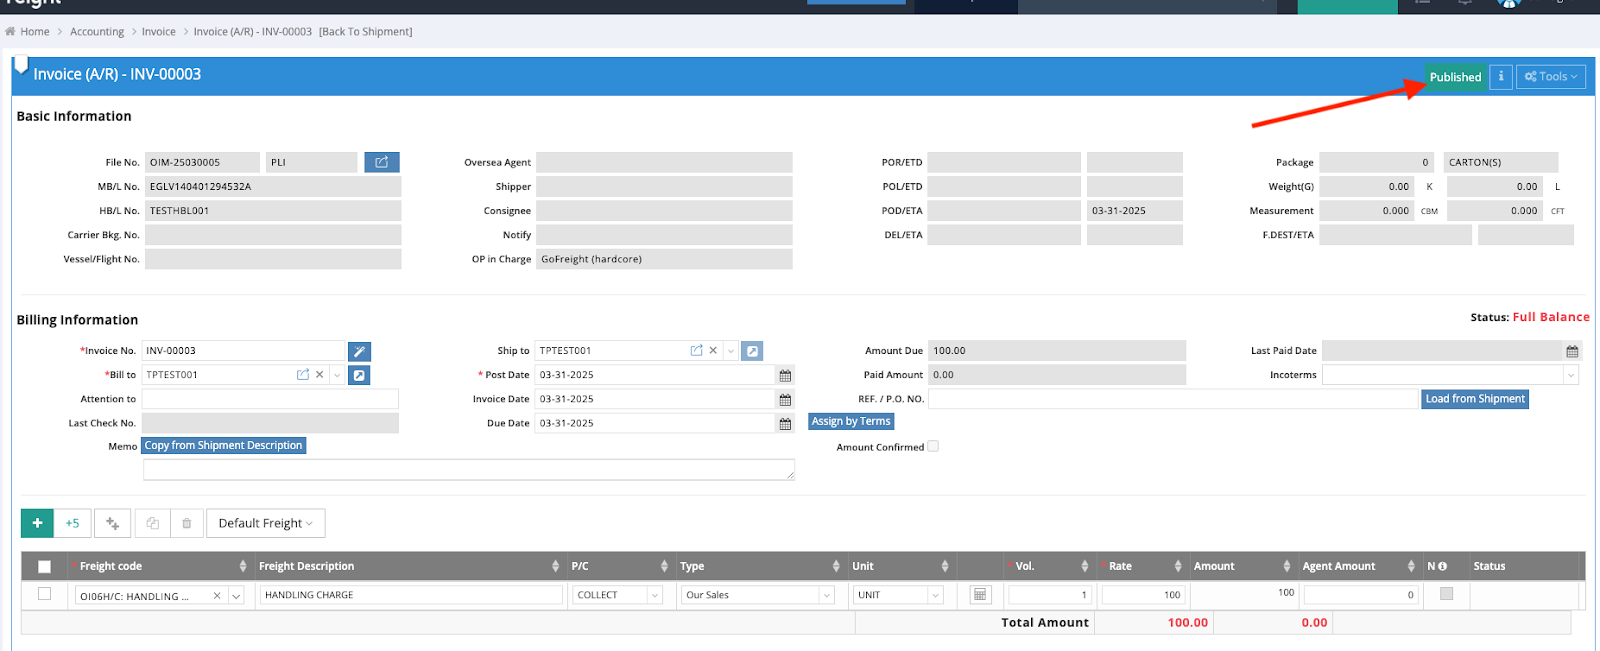
Task: Select all rows via header checkbox
Action: point(44,567)
